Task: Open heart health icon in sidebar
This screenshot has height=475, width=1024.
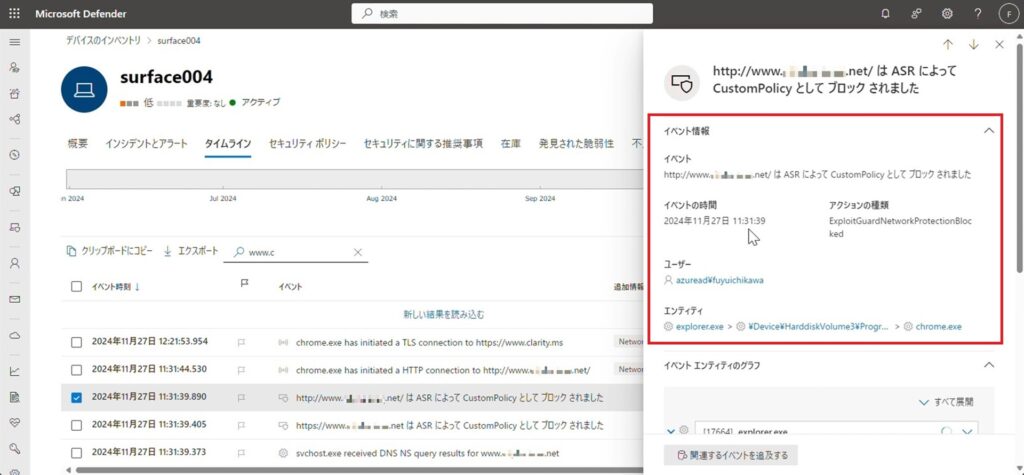Action: (14, 423)
